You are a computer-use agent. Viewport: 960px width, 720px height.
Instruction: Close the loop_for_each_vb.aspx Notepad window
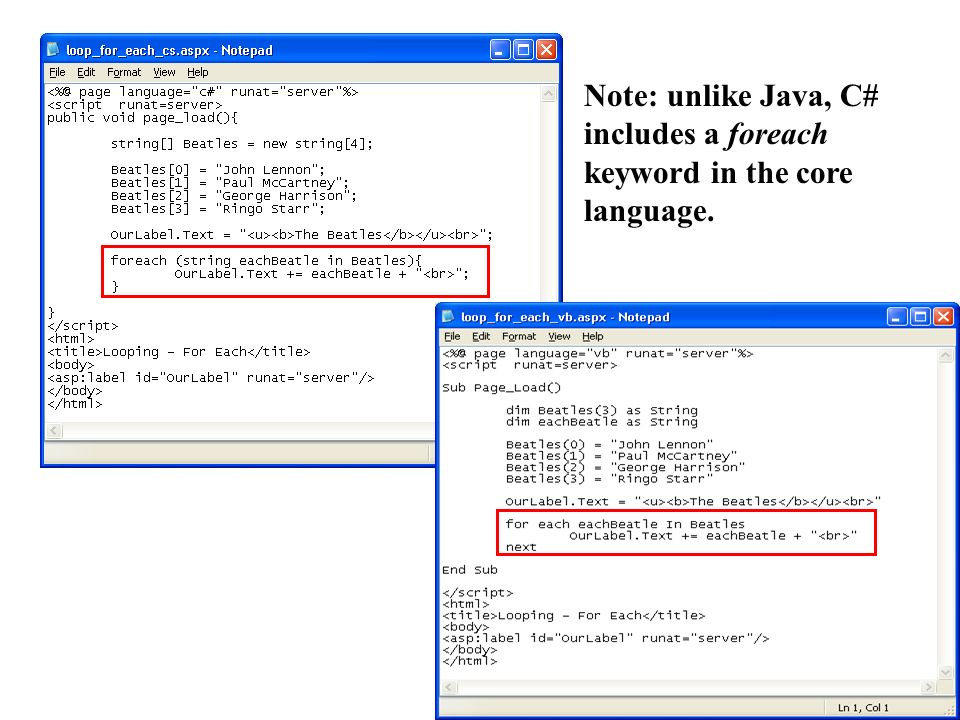pos(943,317)
